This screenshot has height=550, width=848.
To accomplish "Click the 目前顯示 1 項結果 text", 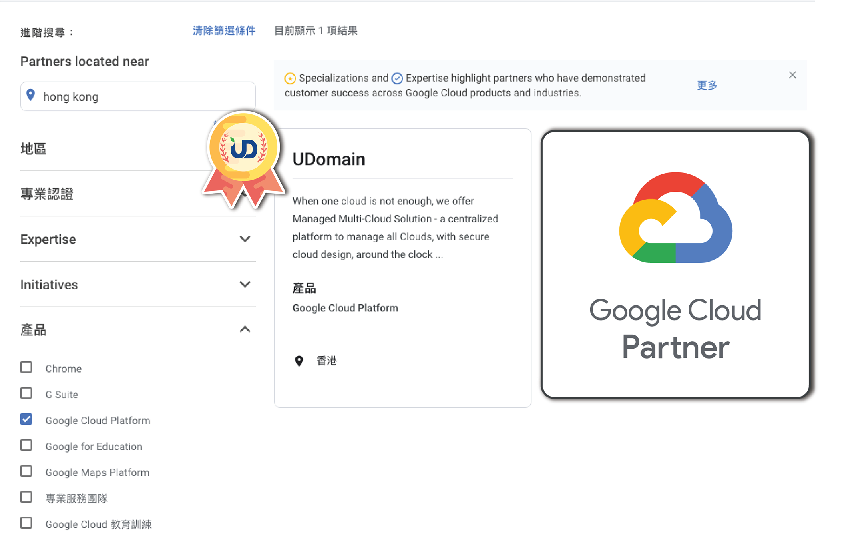I will tap(316, 31).
